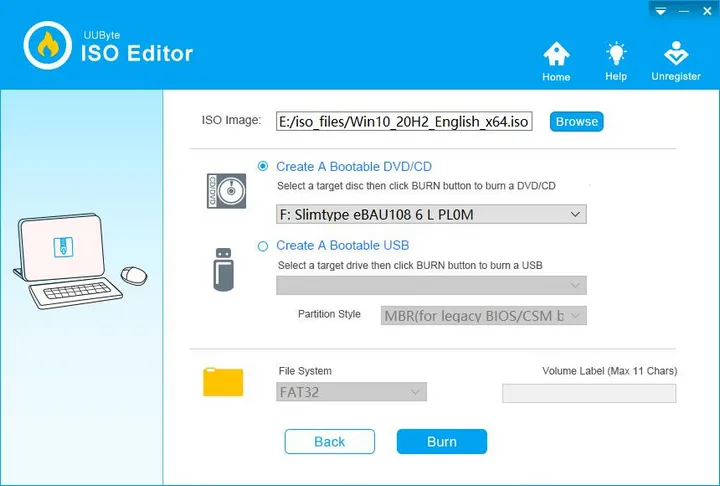Click the UUByte flame logo
This screenshot has height=486, width=720.
48,45
